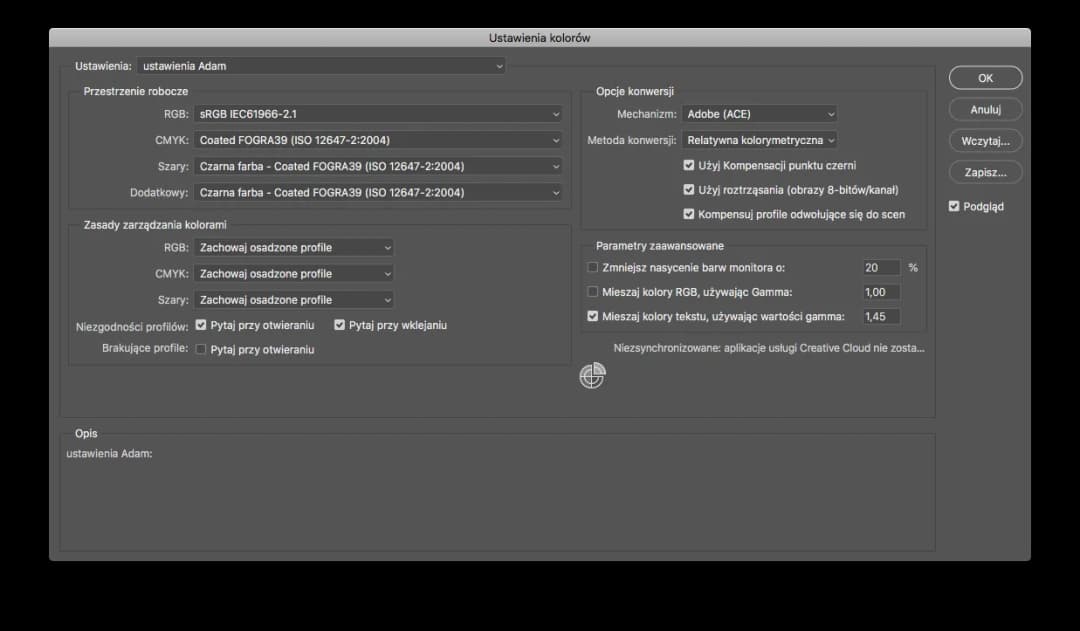Screen dimensions: 1080x631
Task: Open the Dodatkowy spot working space dropdown
Action: [x=378, y=192]
